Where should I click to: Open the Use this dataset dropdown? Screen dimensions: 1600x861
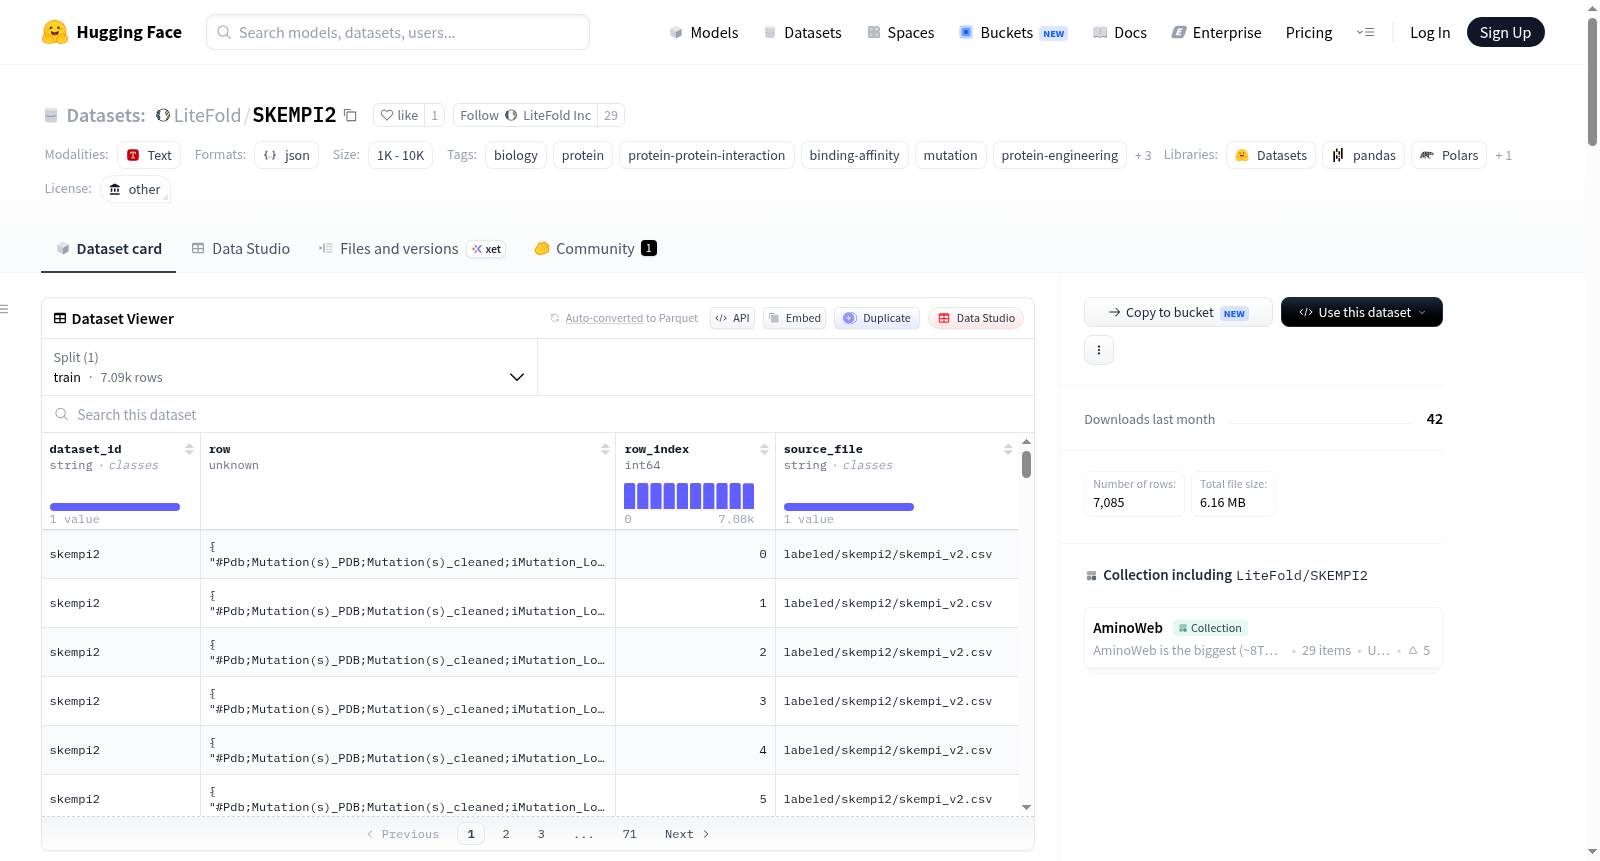click(x=1362, y=312)
